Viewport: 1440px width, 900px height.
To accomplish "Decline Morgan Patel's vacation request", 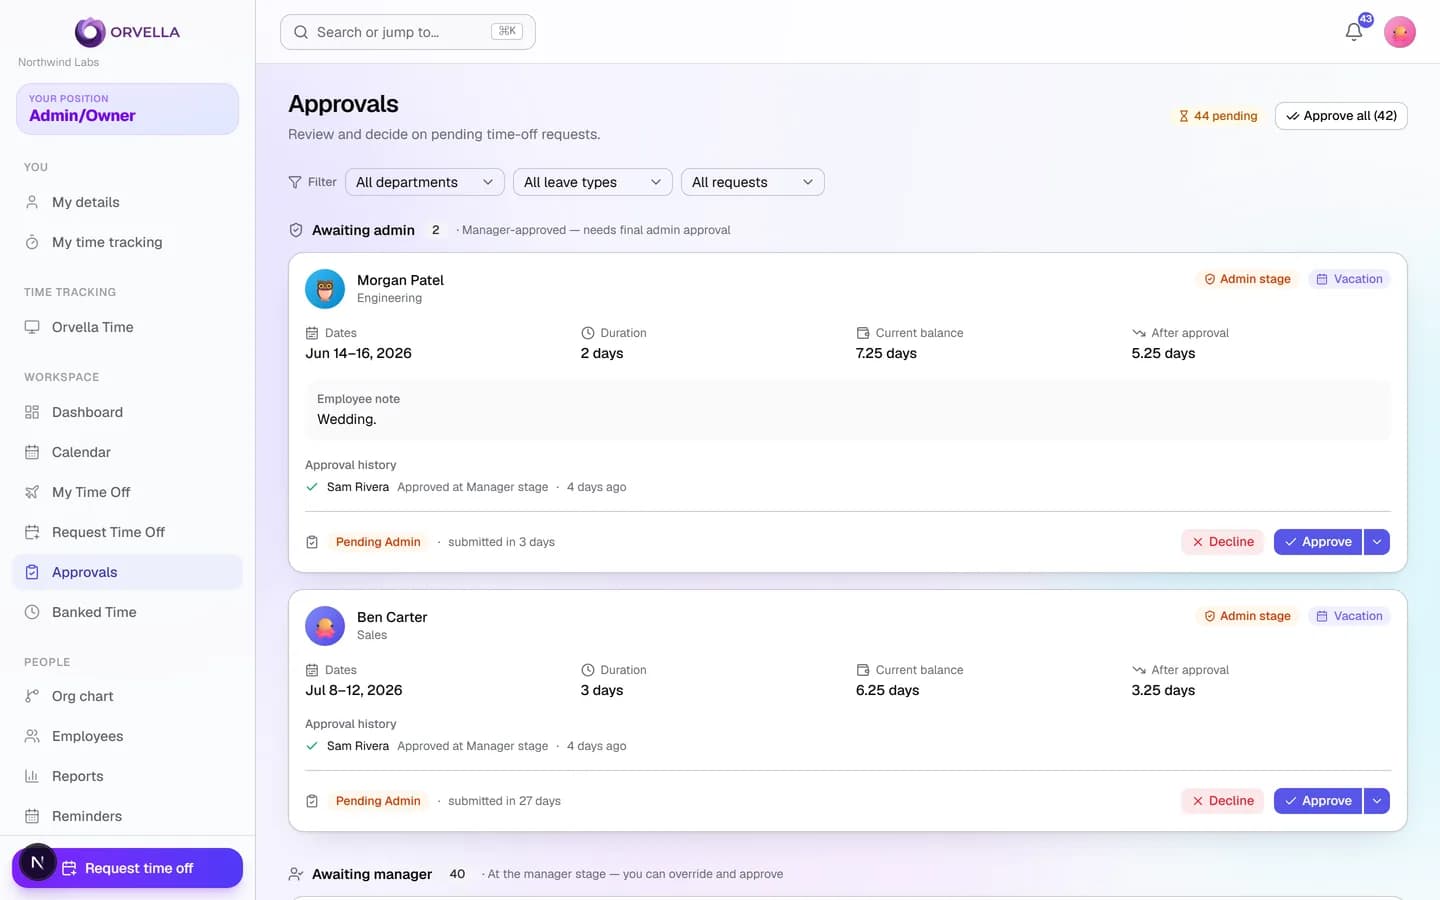I will (x=1222, y=542).
